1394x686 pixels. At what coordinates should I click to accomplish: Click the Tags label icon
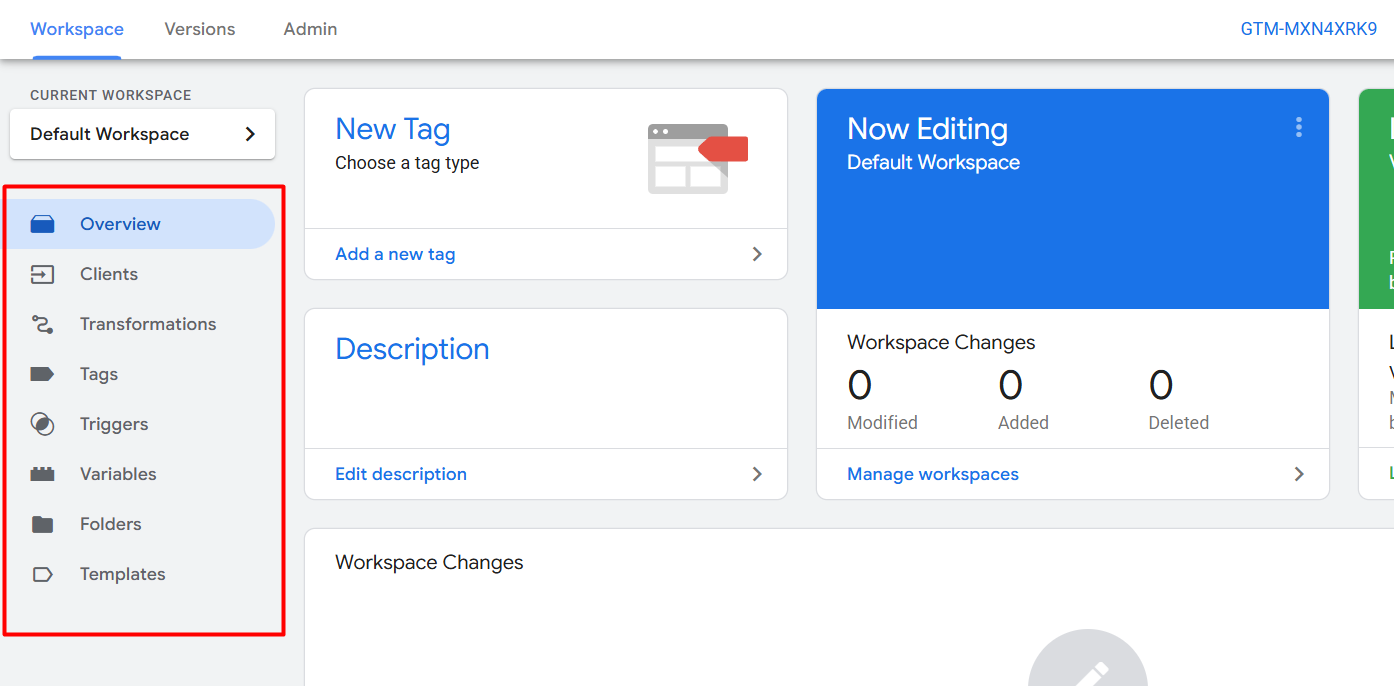point(42,374)
